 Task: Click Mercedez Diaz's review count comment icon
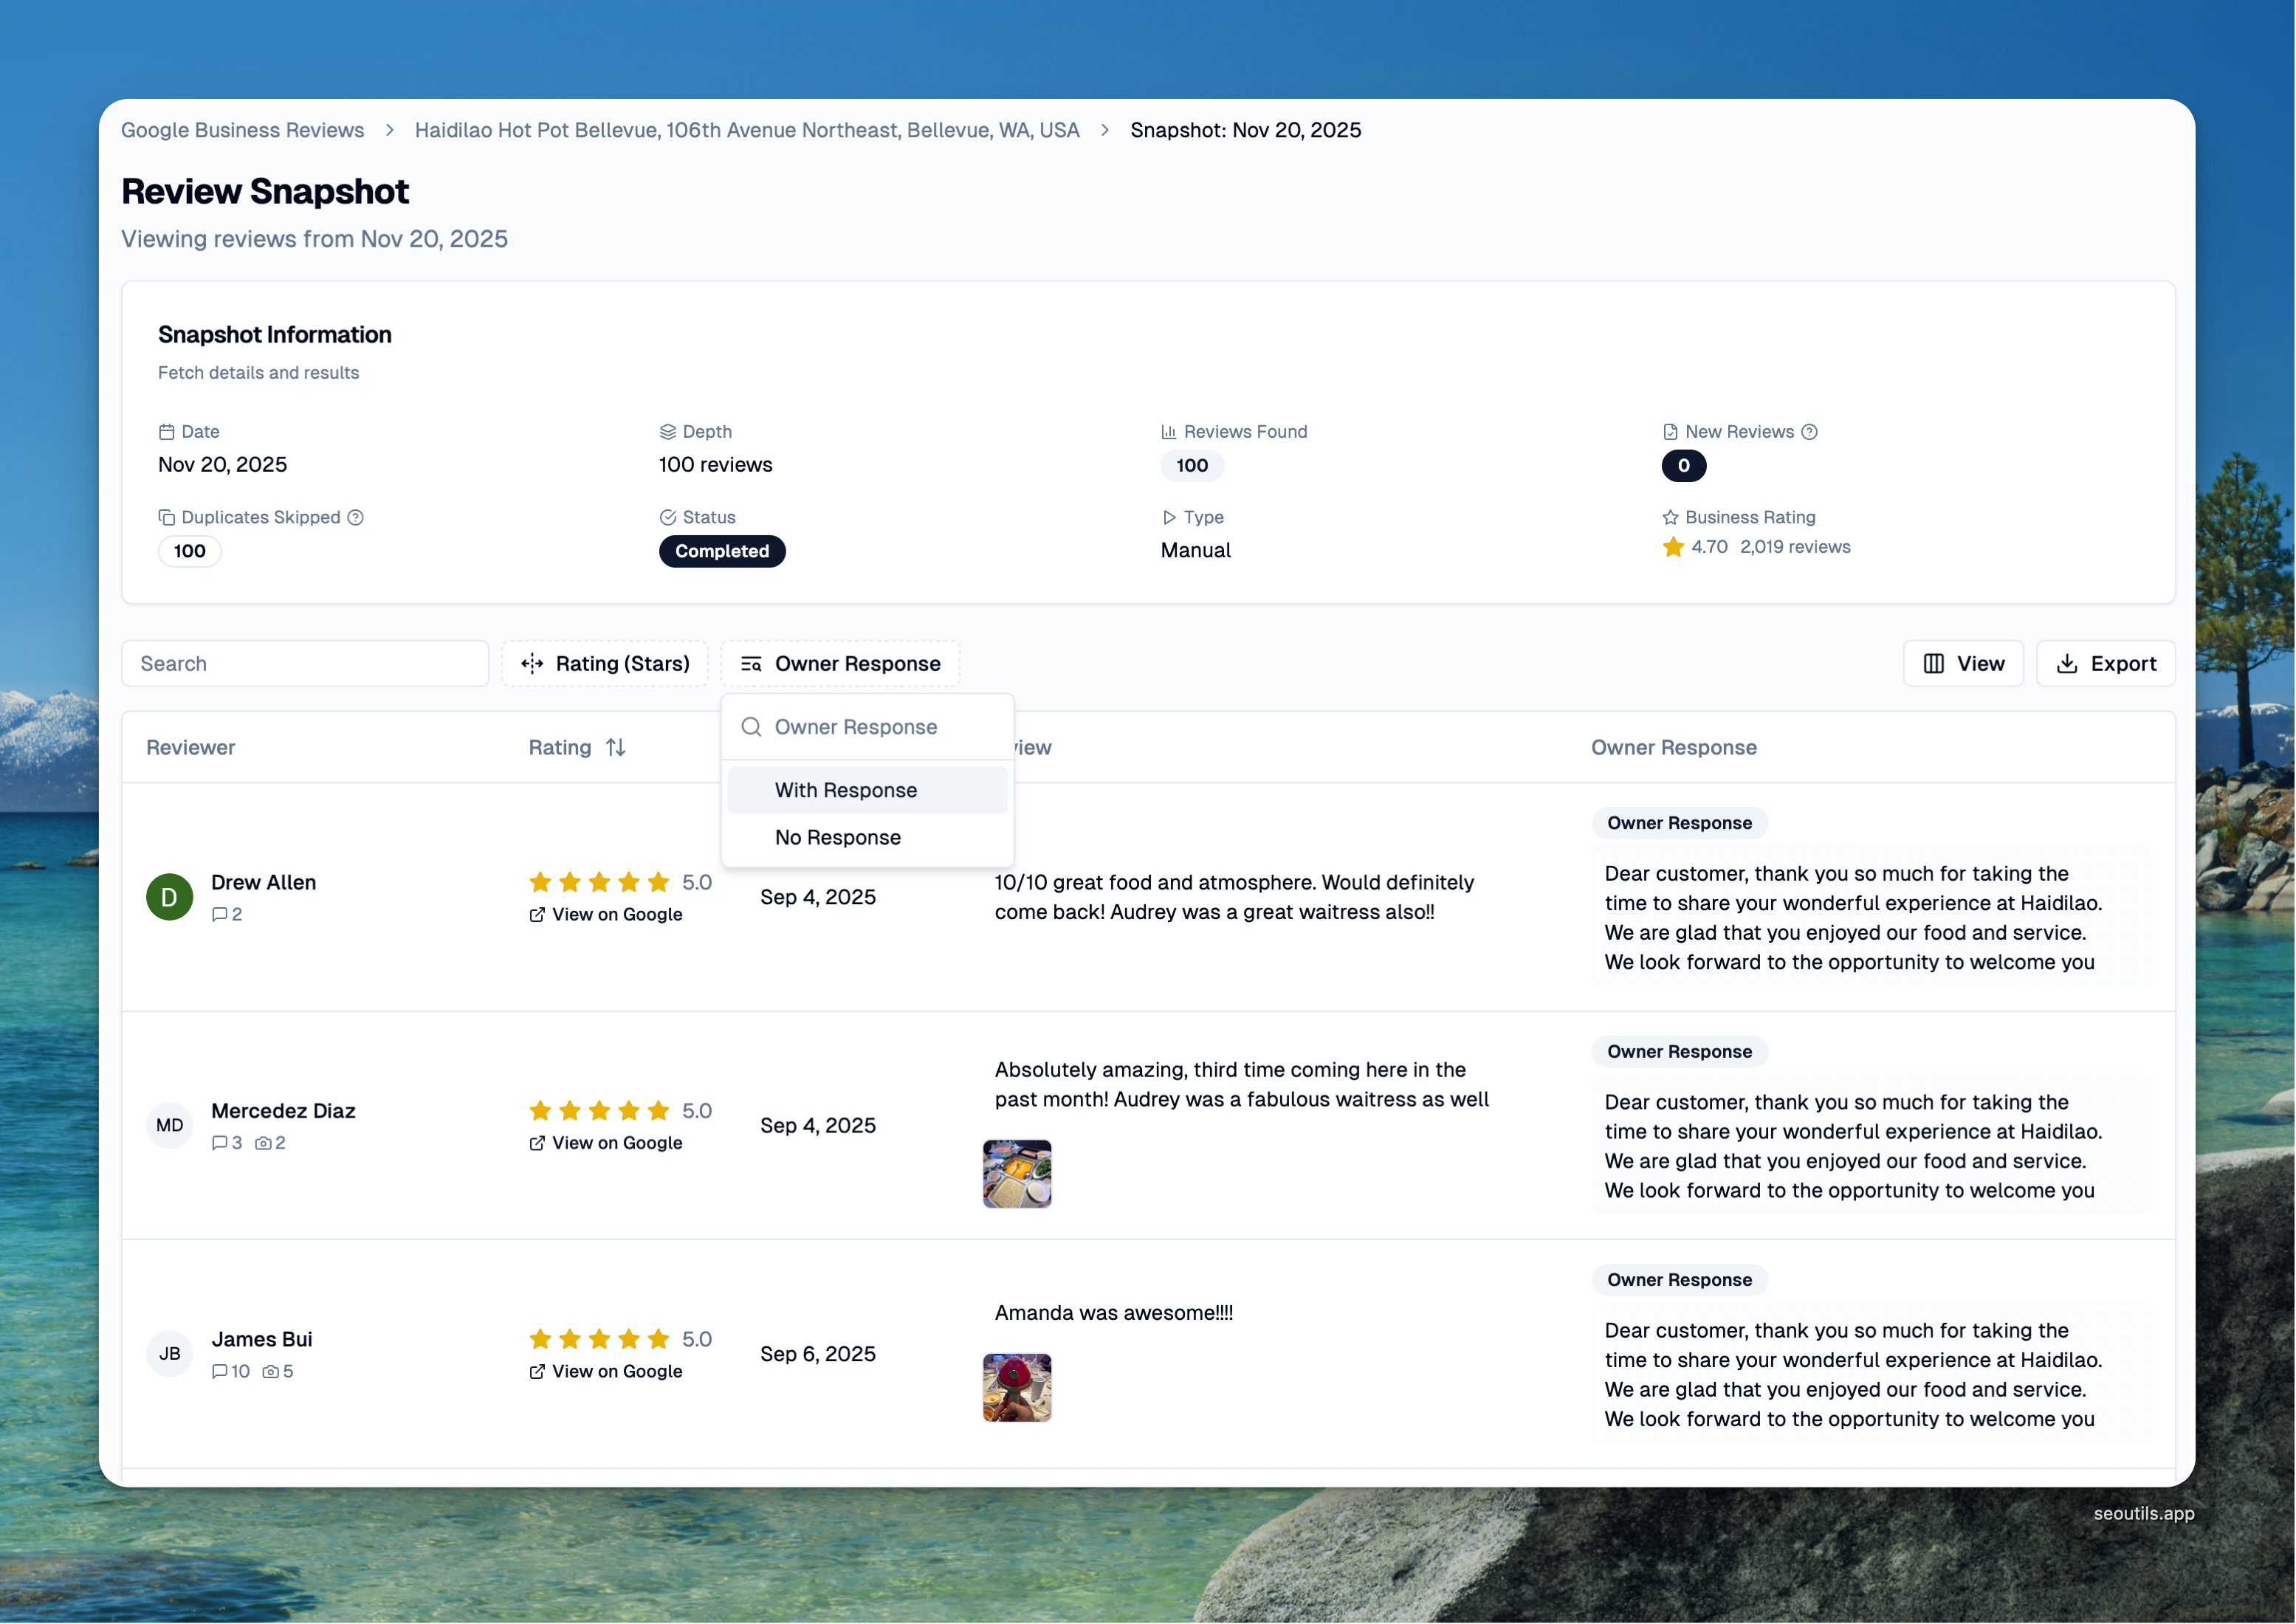[219, 1143]
